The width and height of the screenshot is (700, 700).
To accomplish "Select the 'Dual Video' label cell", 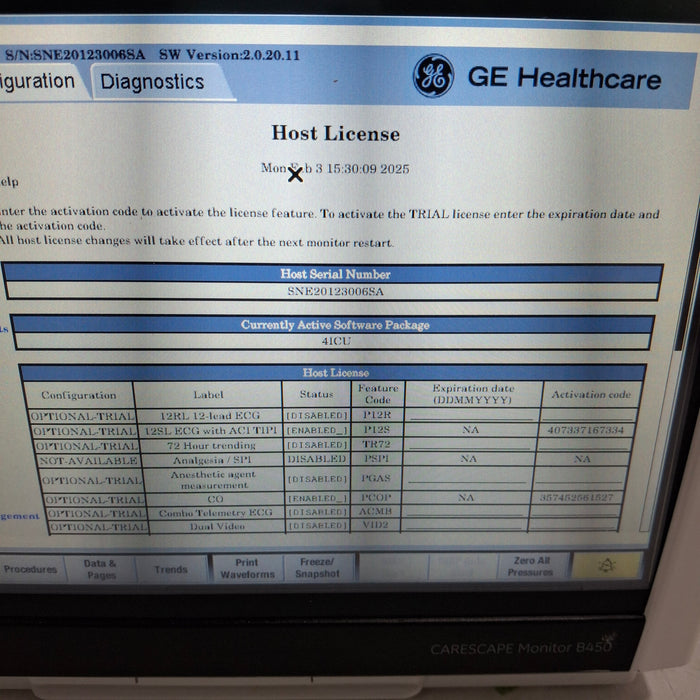I will (x=217, y=526).
